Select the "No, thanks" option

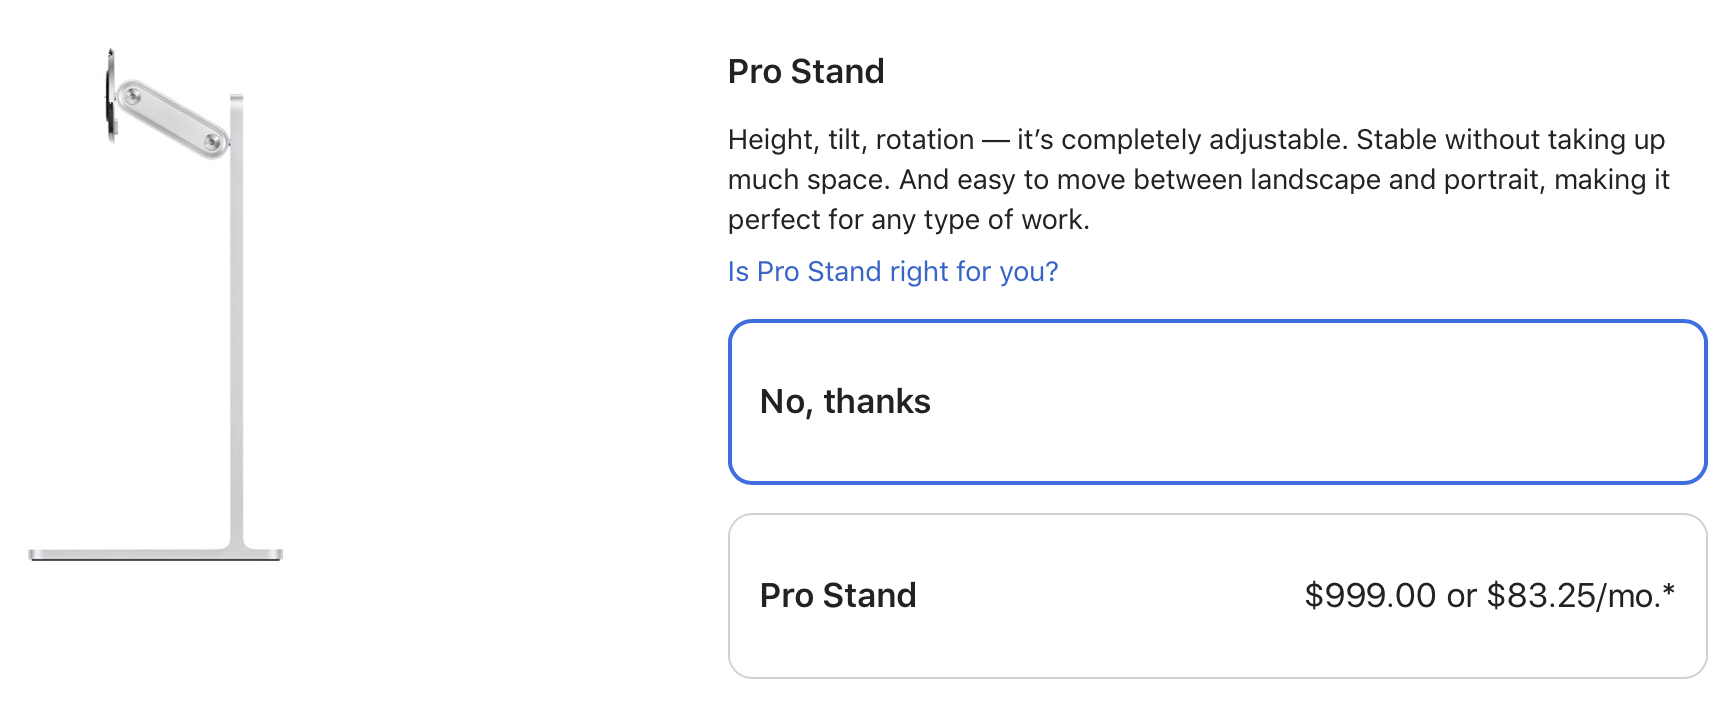coord(1218,402)
